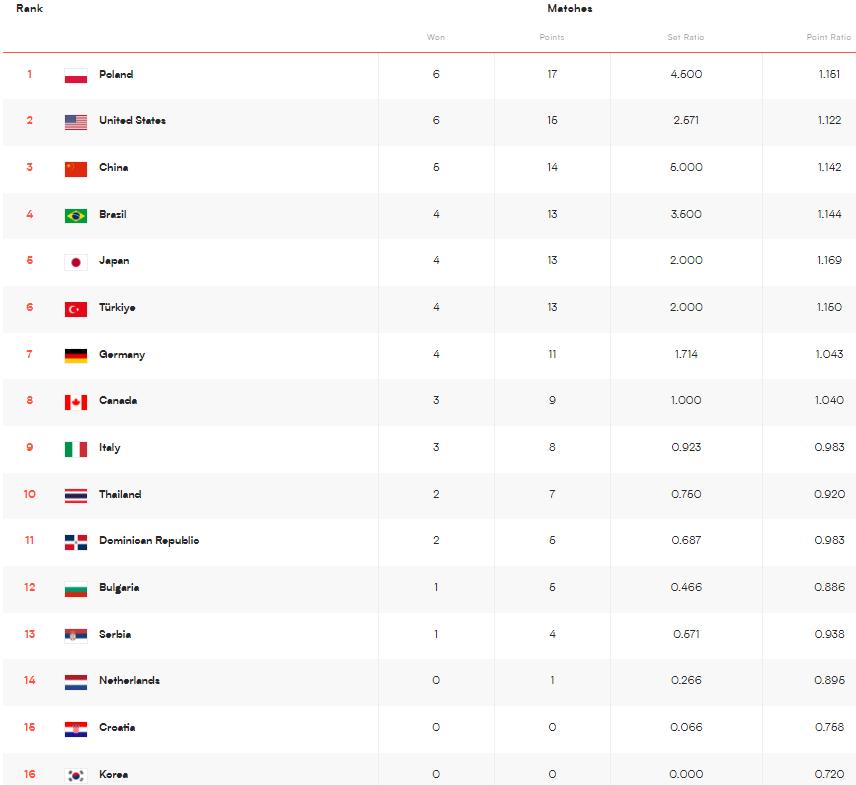The width and height of the screenshot is (856, 785).
Task: Click the Canada flag icon
Action: (x=76, y=402)
